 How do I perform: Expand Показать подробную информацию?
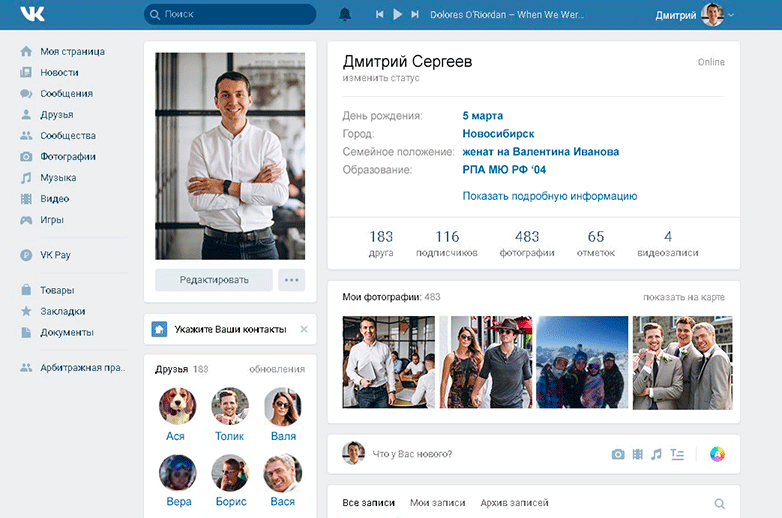click(x=550, y=196)
